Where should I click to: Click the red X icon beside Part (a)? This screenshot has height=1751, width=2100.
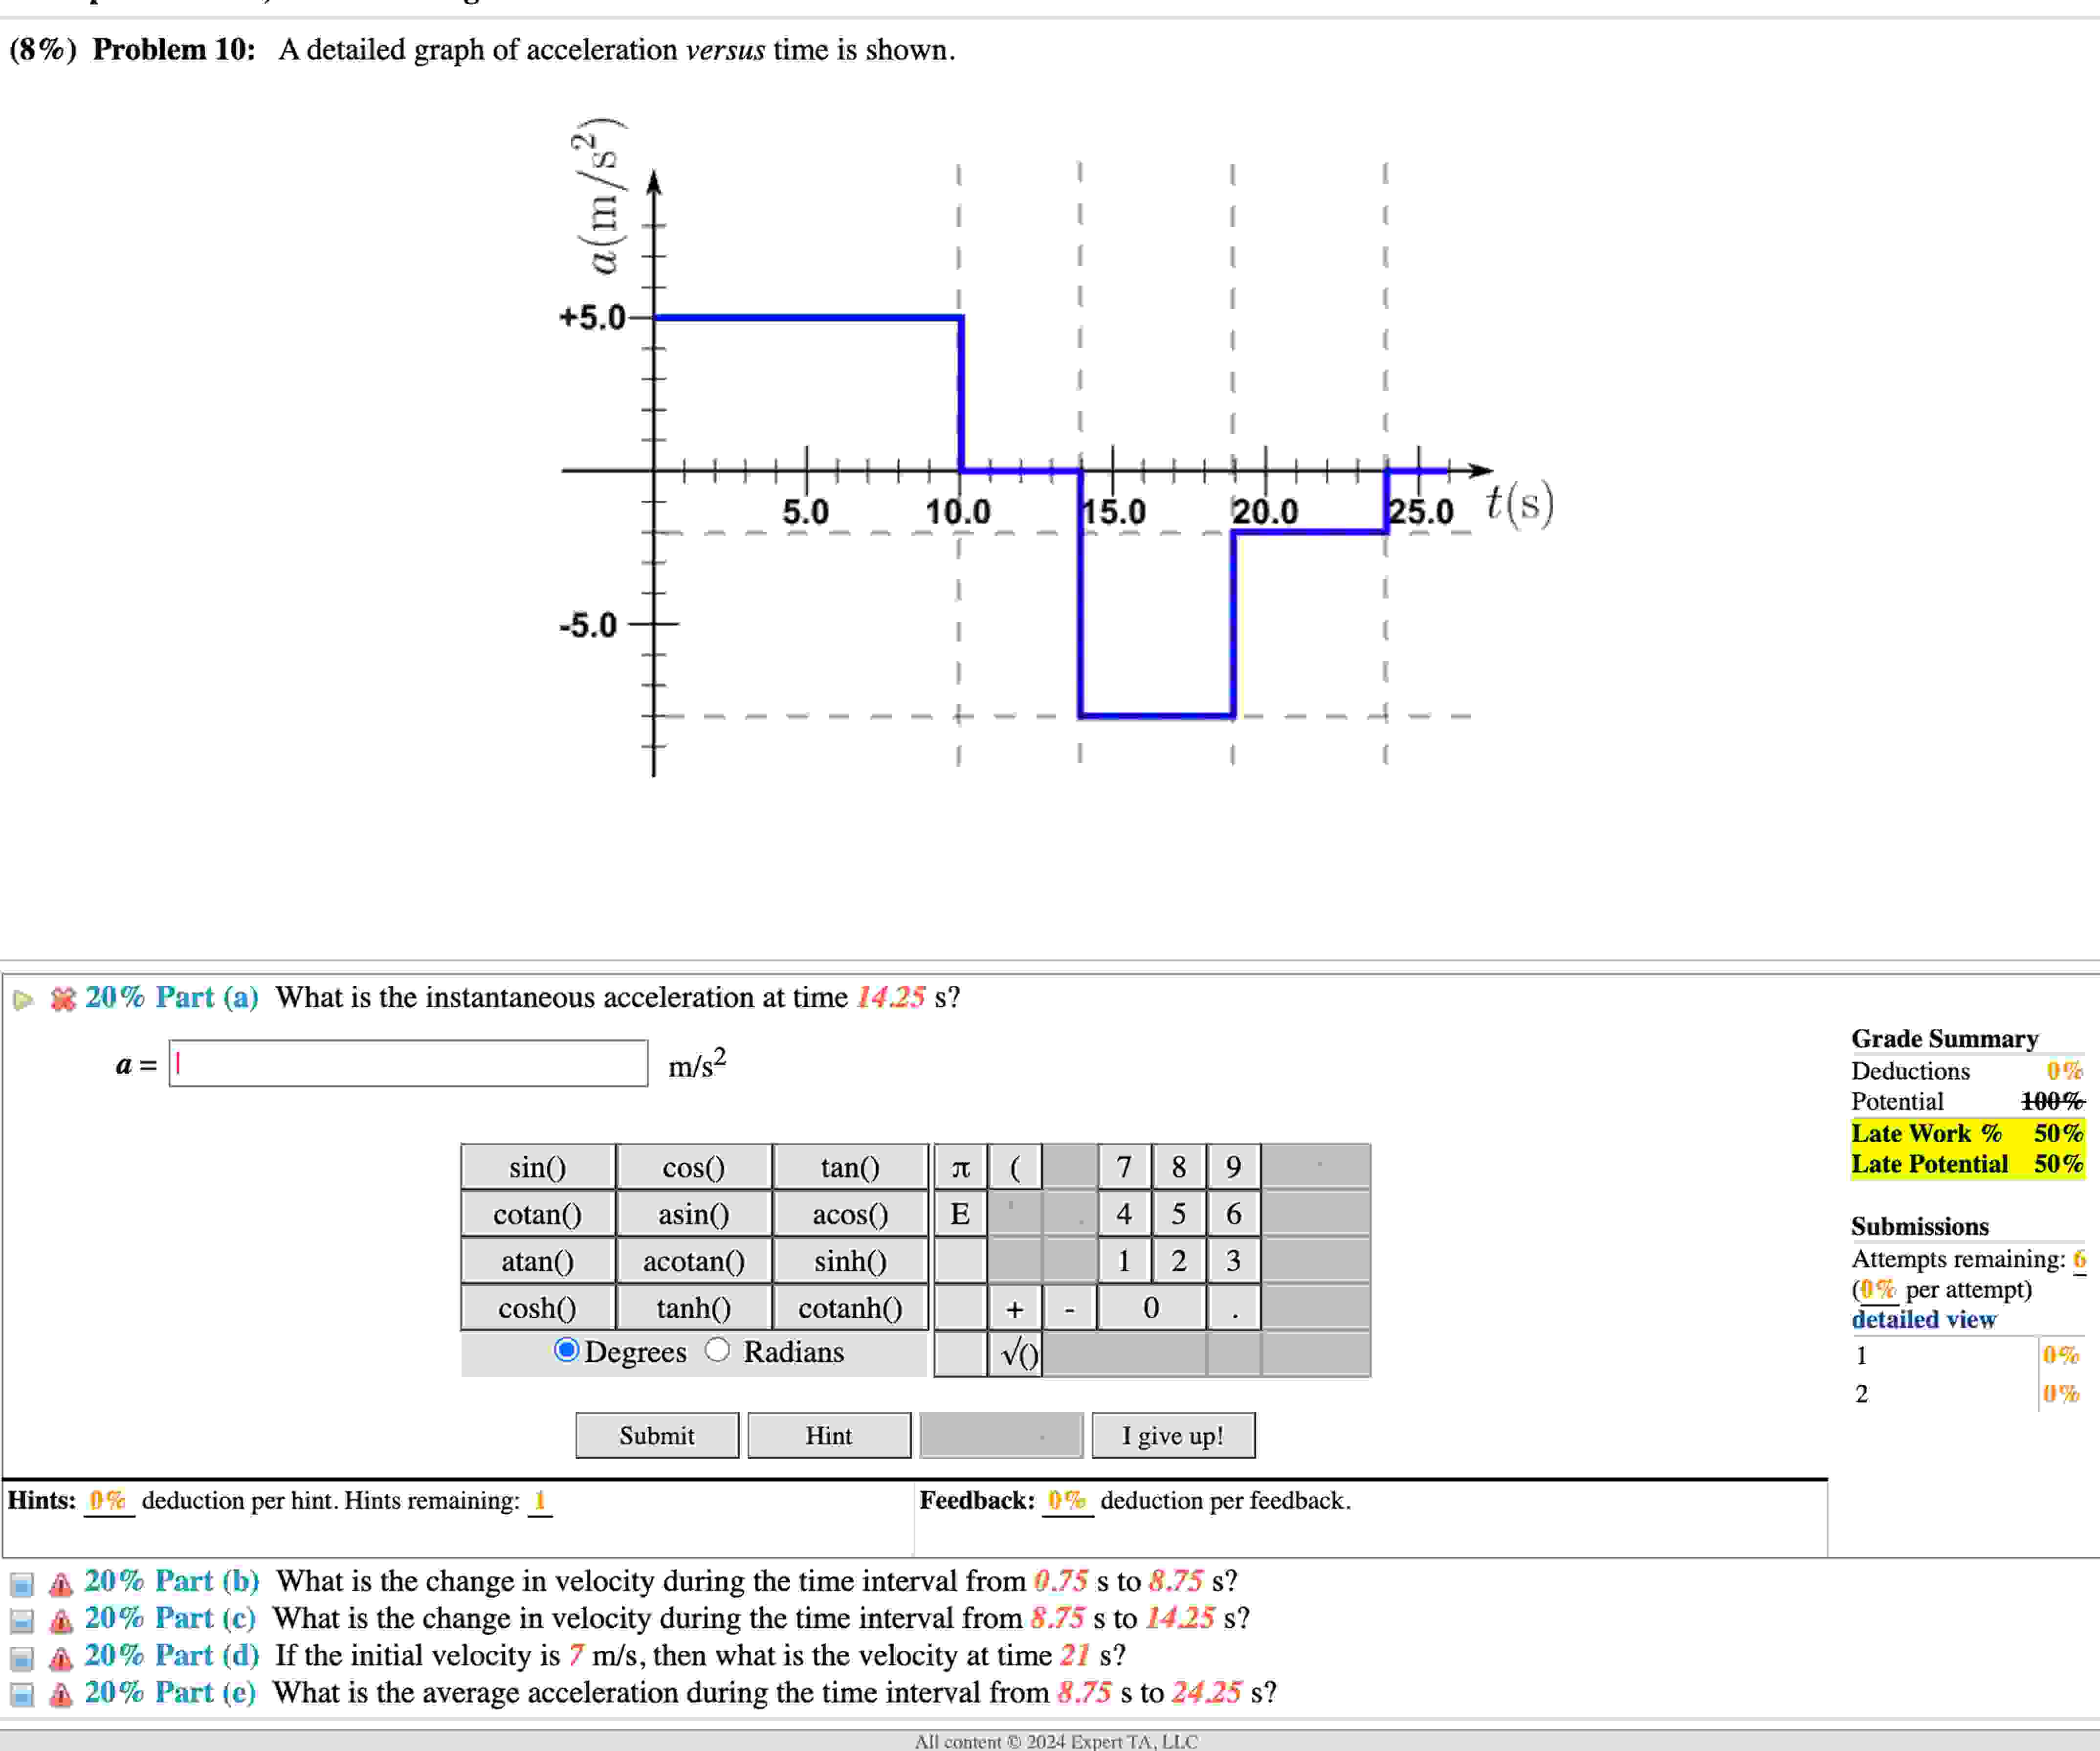[63, 999]
